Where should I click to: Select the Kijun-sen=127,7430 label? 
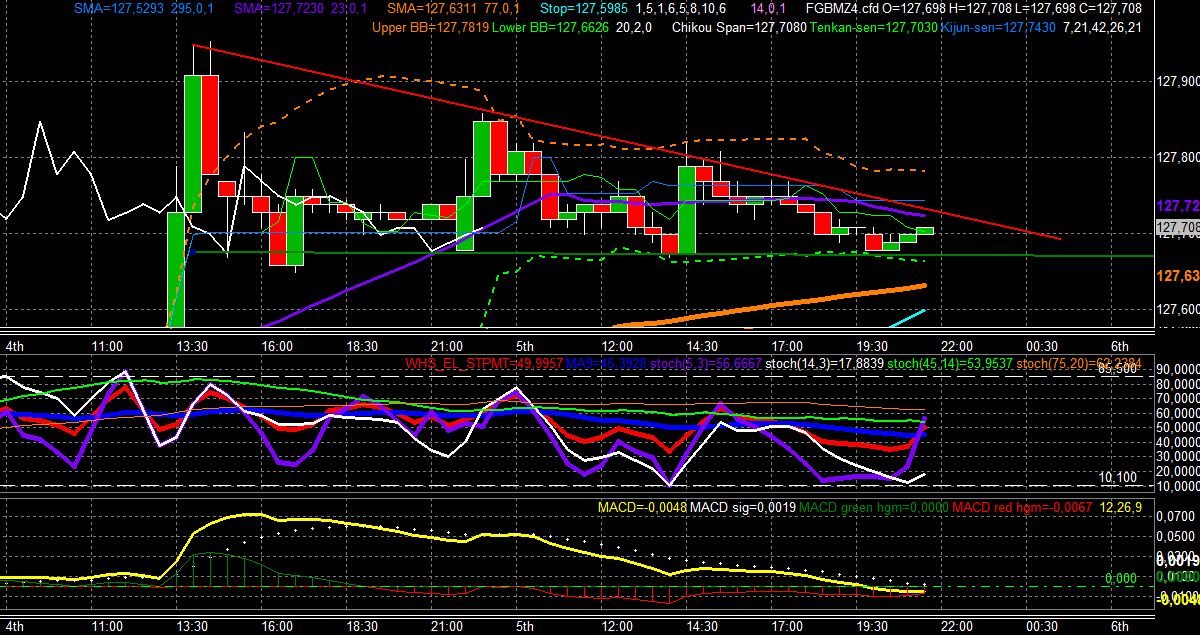coord(1000,27)
